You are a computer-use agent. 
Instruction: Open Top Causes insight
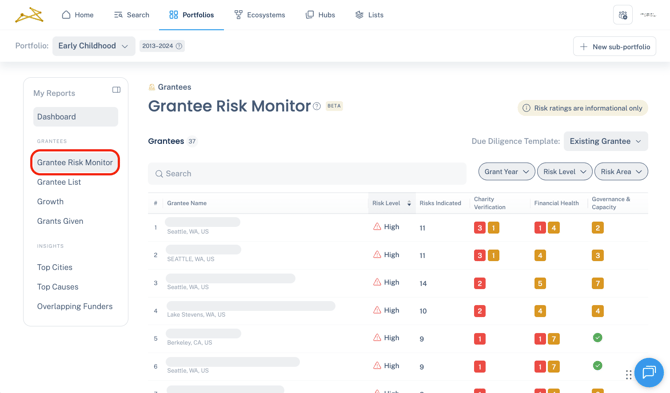tap(58, 287)
